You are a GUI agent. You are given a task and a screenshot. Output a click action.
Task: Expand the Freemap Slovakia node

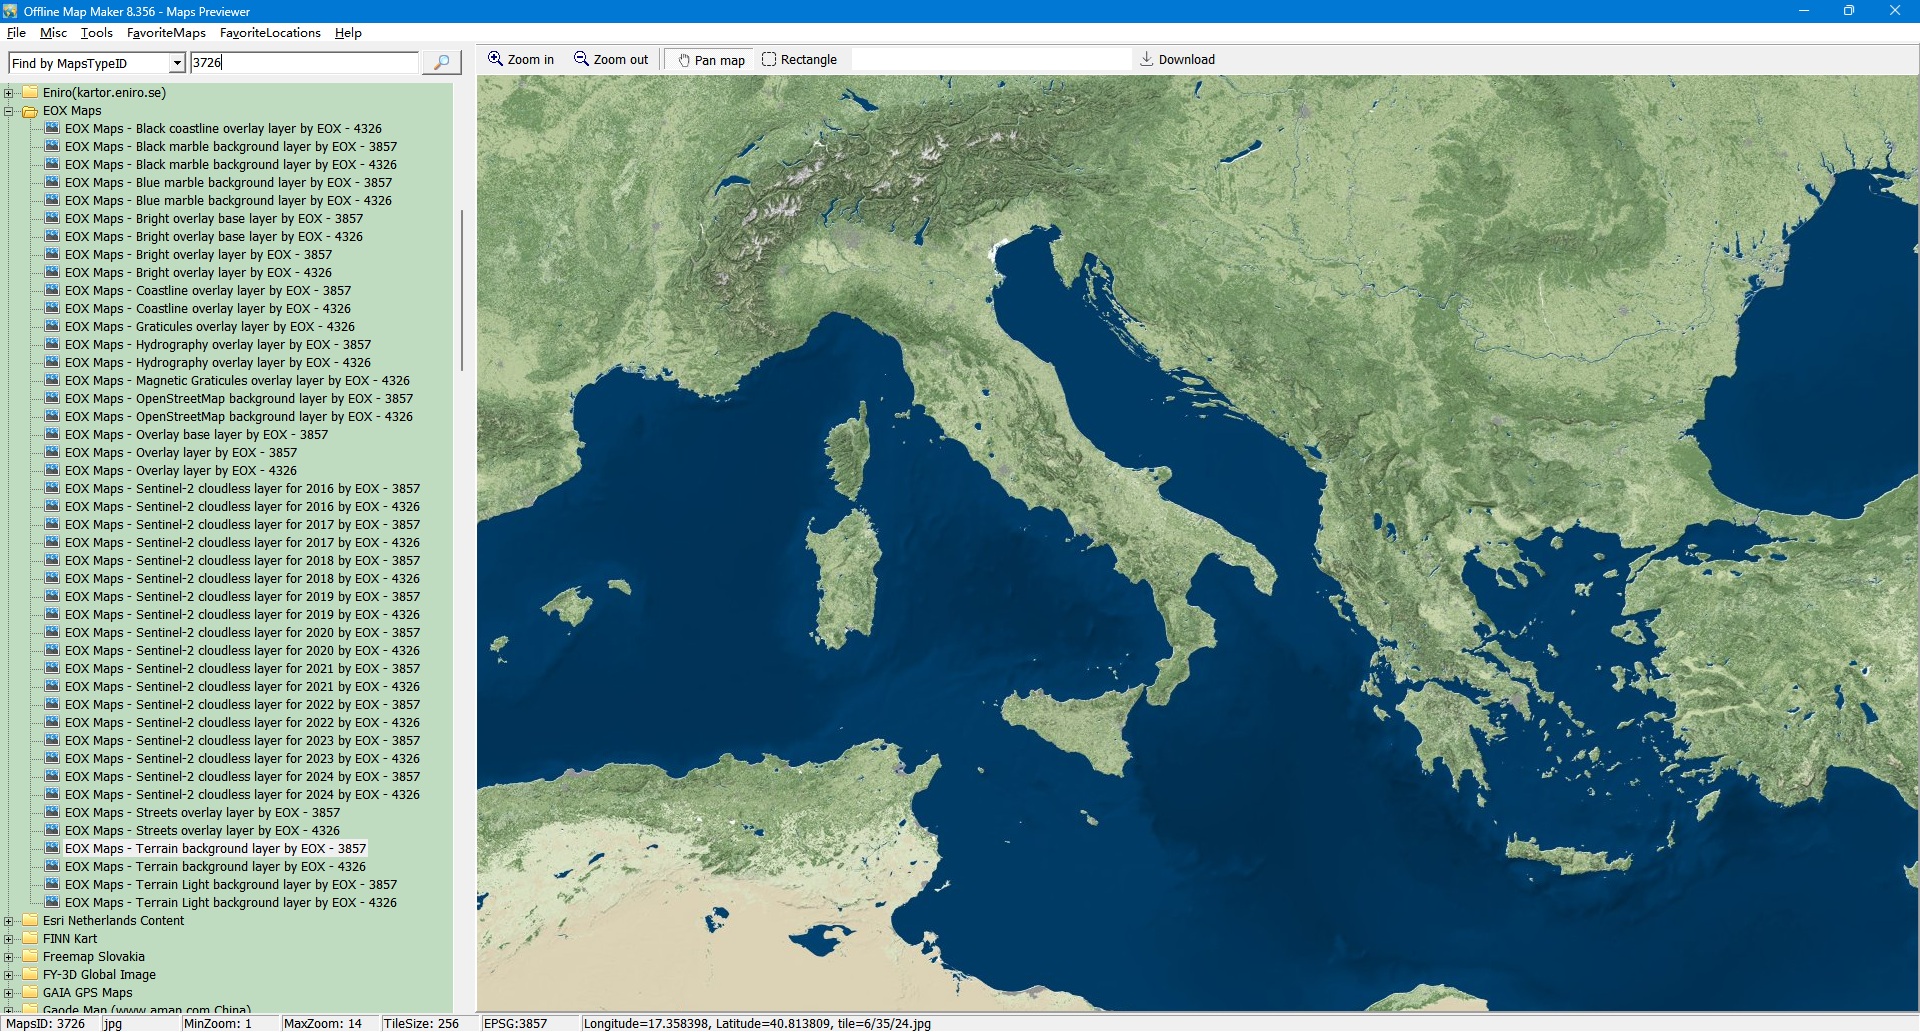click(9, 957)
